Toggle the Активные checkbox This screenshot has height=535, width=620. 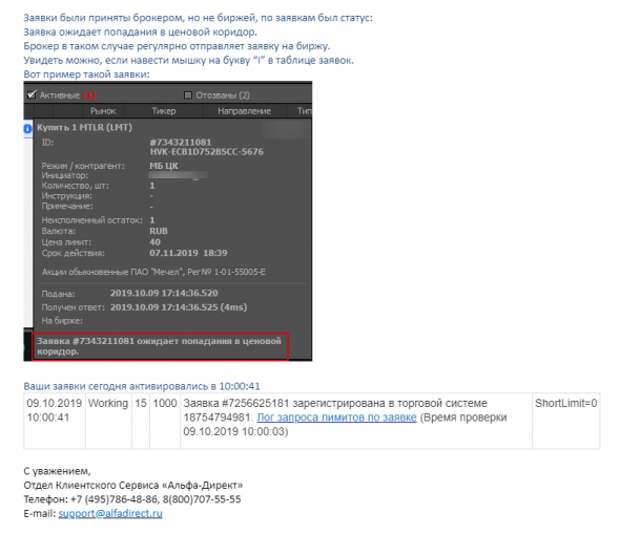(32, 95)
